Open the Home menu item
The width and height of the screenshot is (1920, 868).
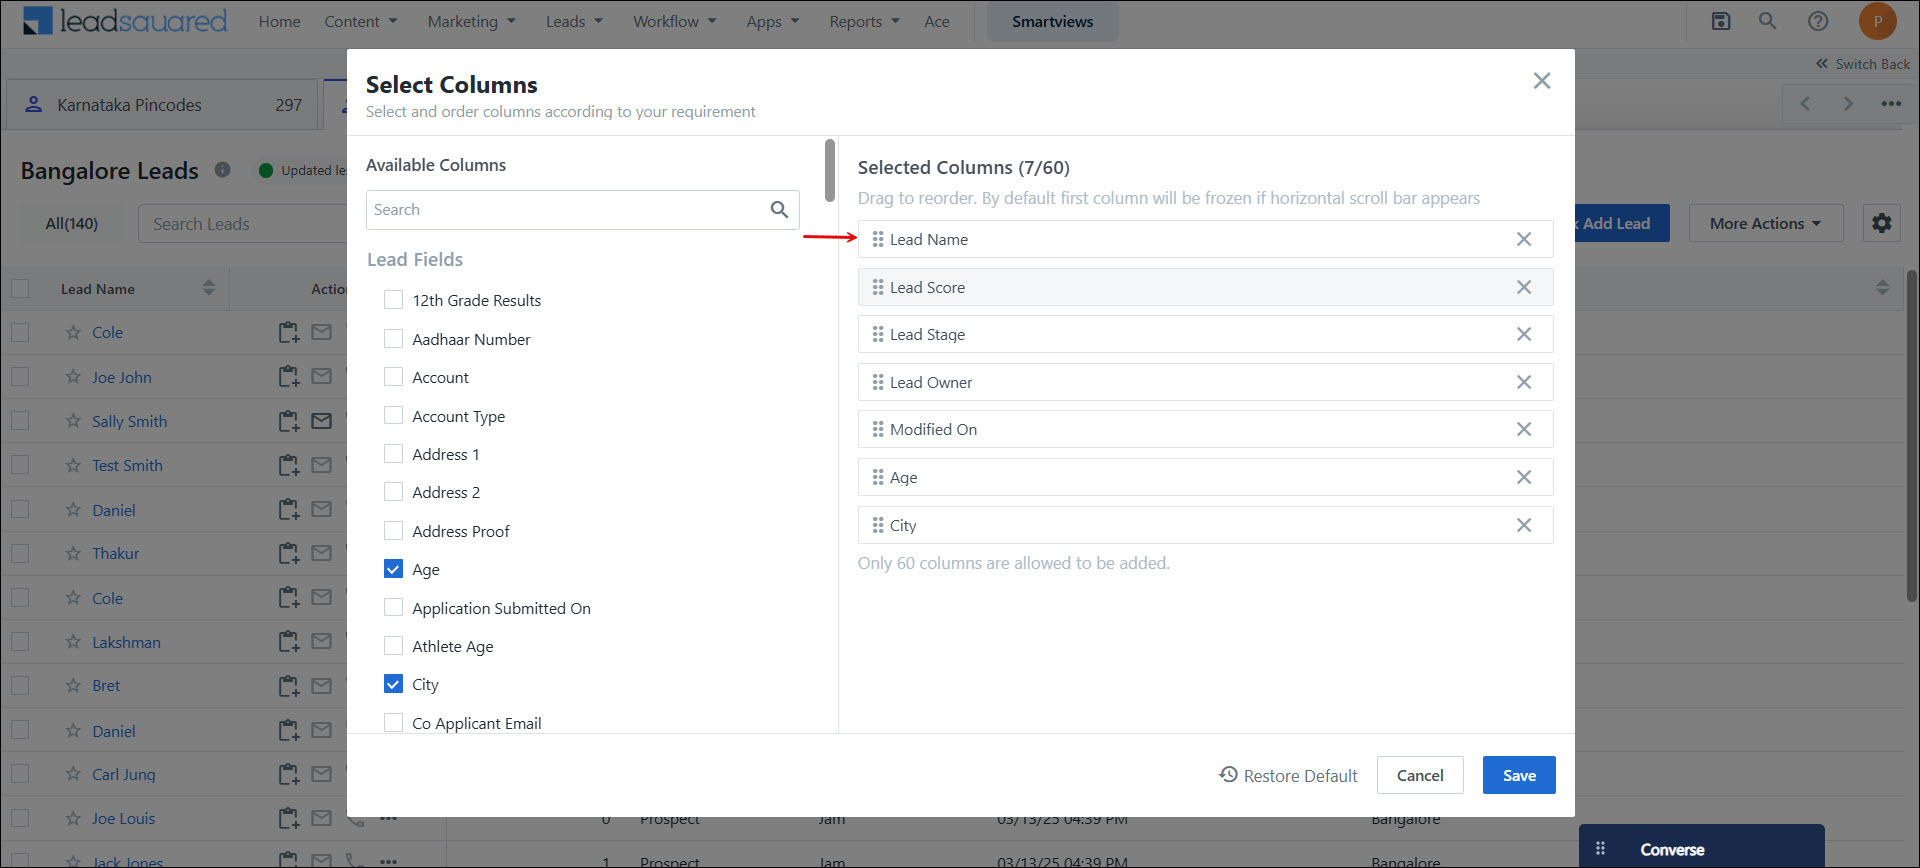pos(279,21)
